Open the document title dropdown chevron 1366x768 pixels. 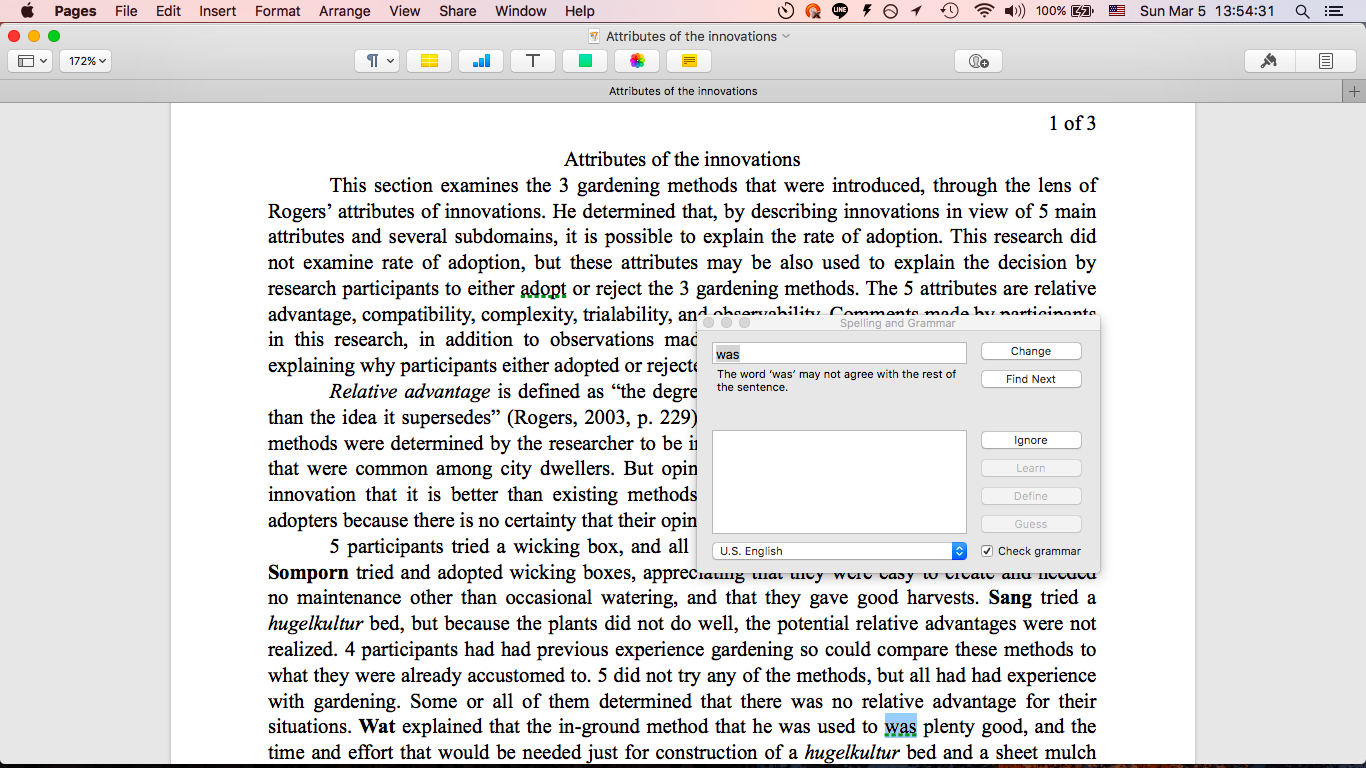pos(786,36)
